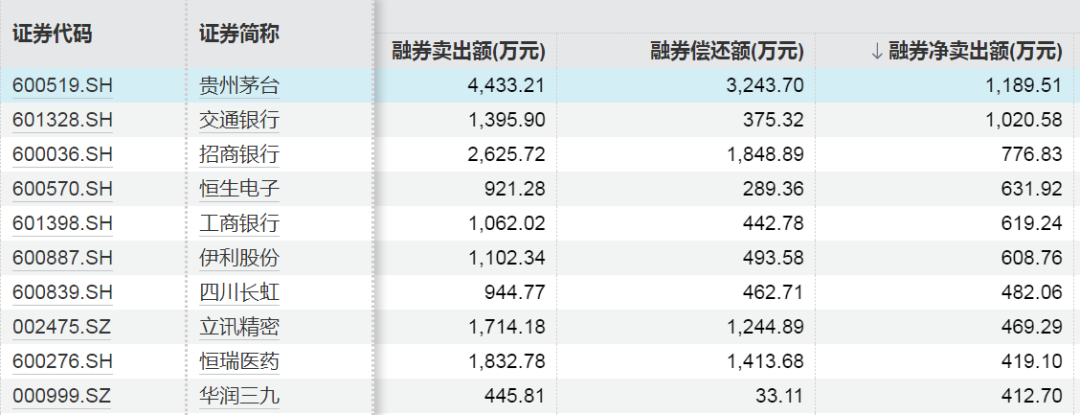1080x415 pixels.
Task: Click the value 33.11 in 华润三九 row
Action: click(778, 396)
